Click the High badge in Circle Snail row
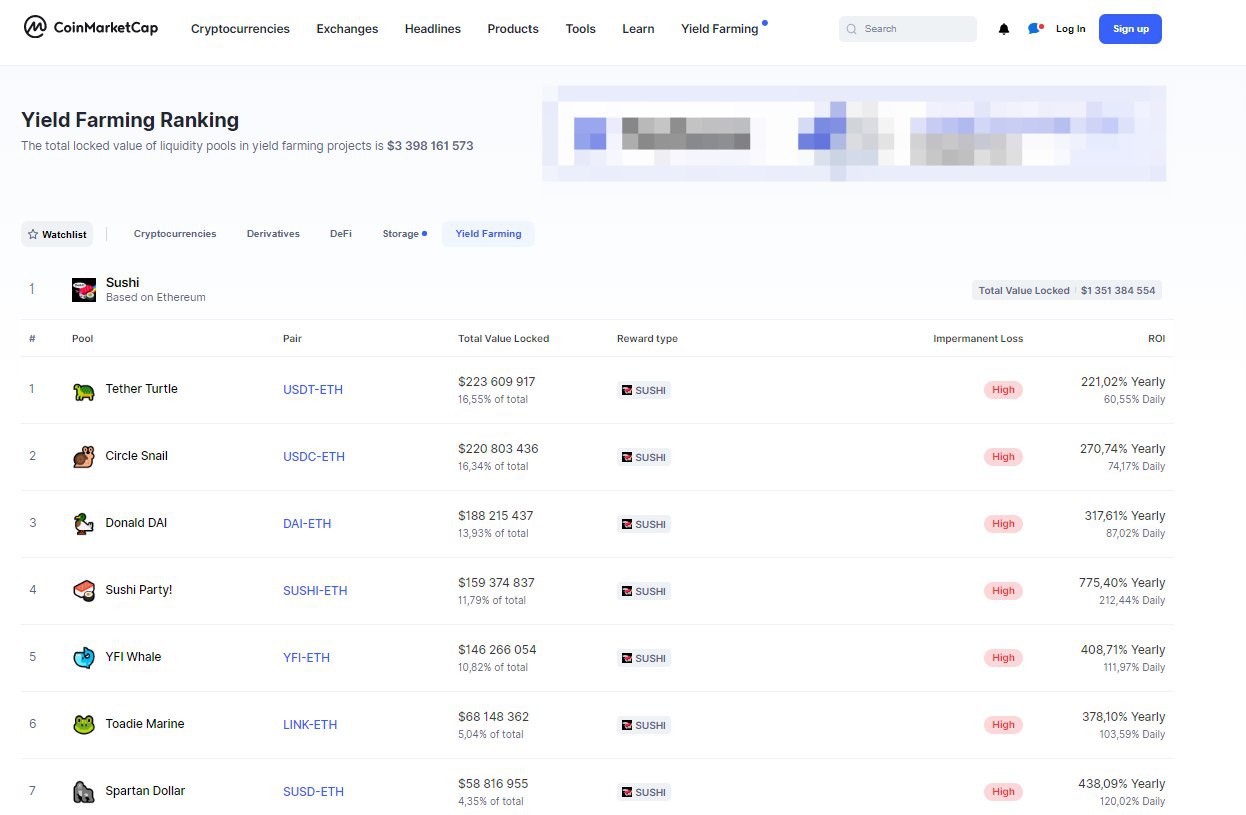The image size is (1246, 815). 1003,457
